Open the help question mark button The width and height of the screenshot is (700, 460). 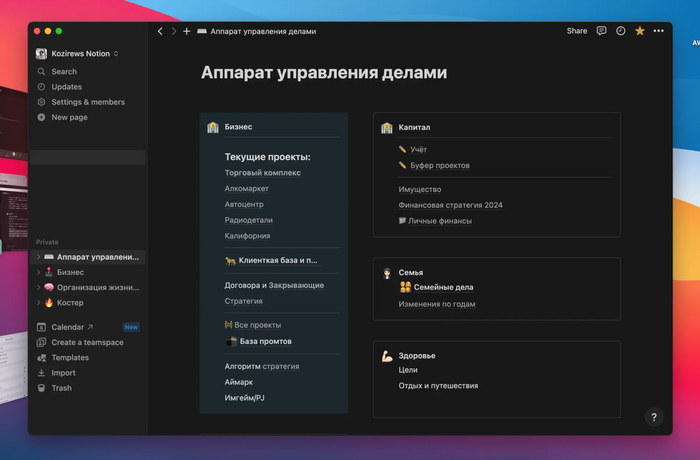pos(653,417)
